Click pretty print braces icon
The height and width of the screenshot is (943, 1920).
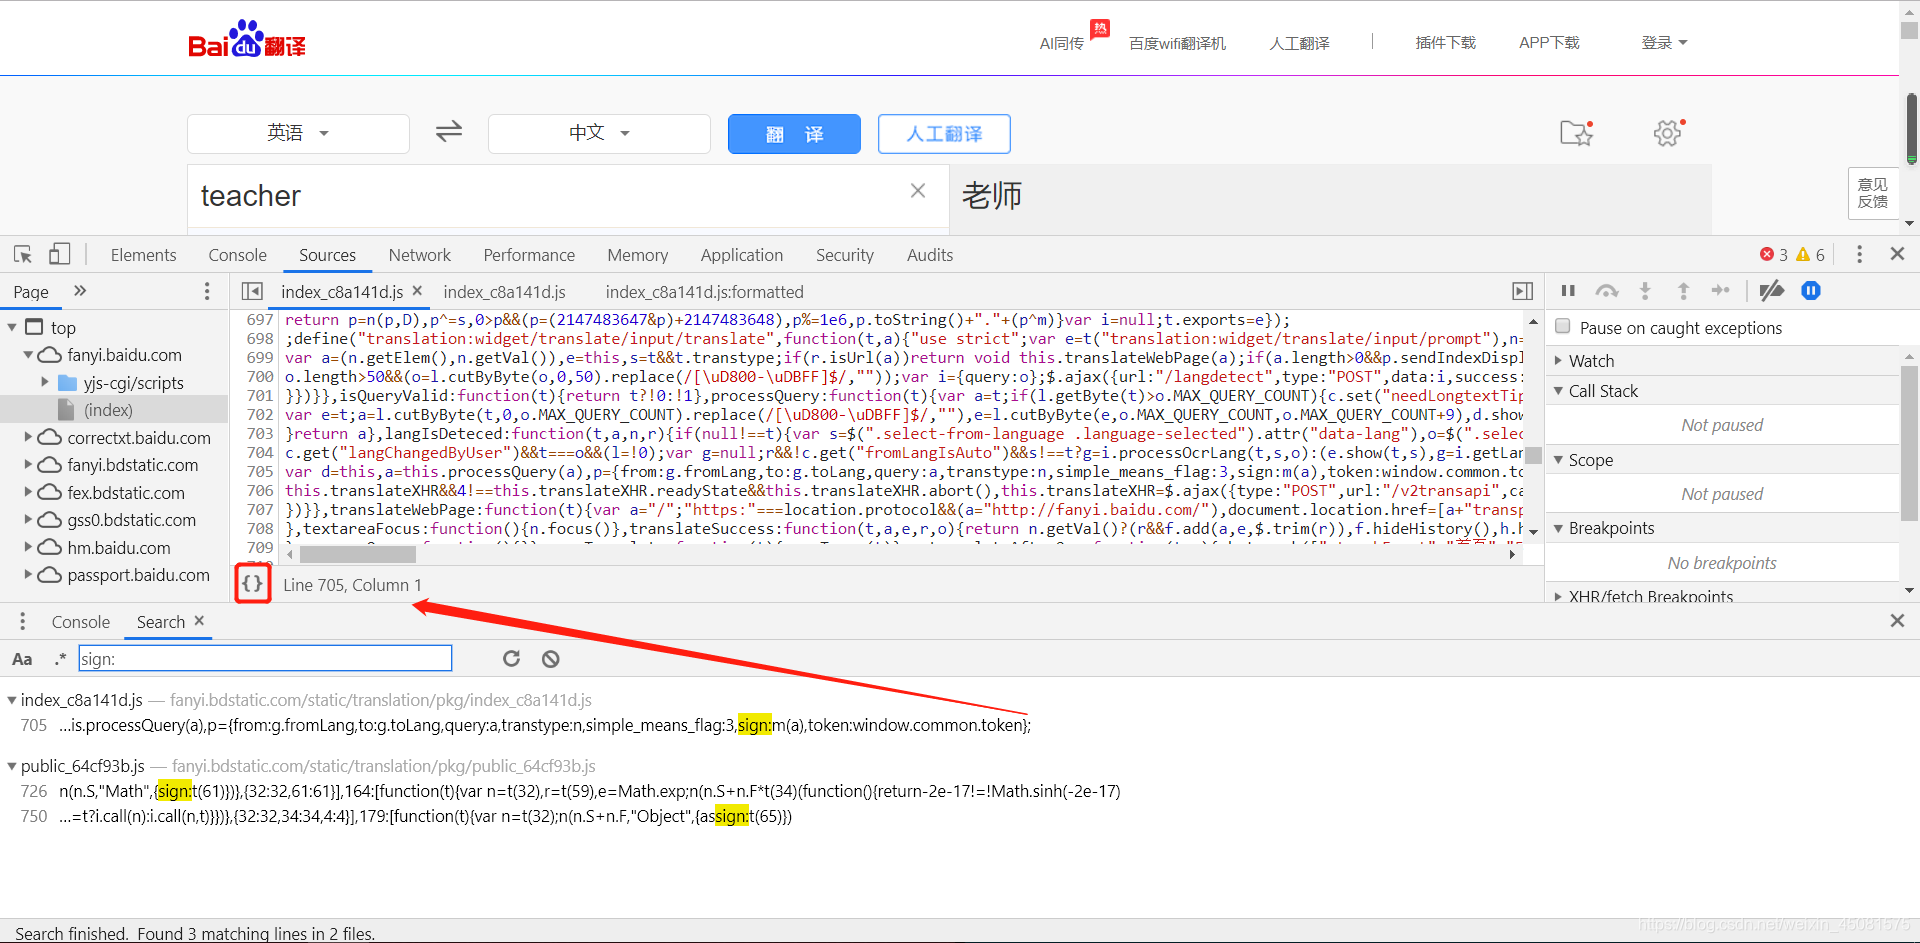coord(253,584)
